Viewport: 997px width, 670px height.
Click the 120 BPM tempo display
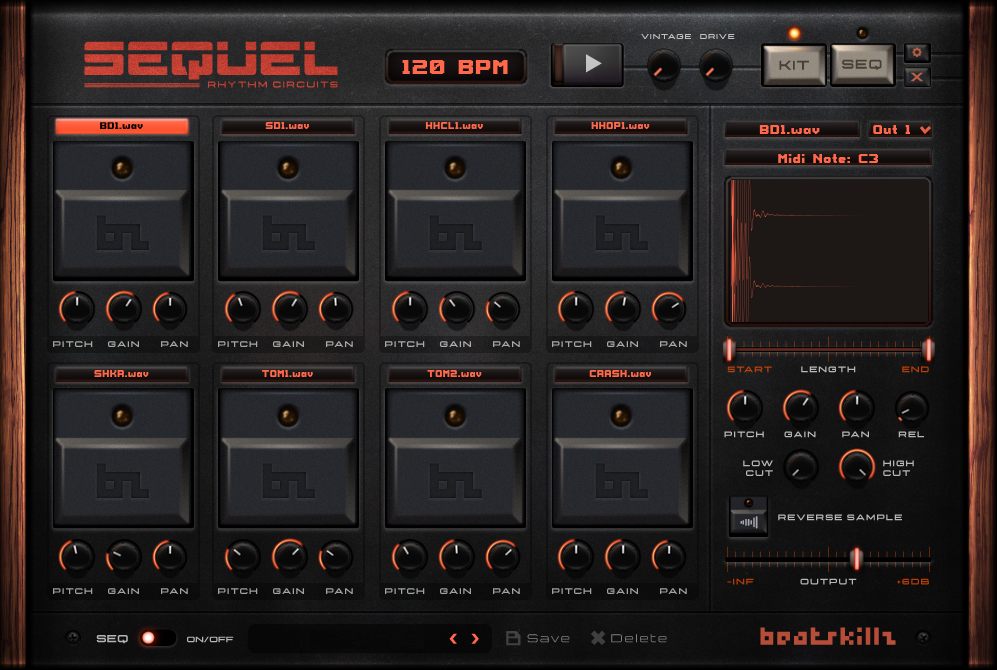click(455, 67)
